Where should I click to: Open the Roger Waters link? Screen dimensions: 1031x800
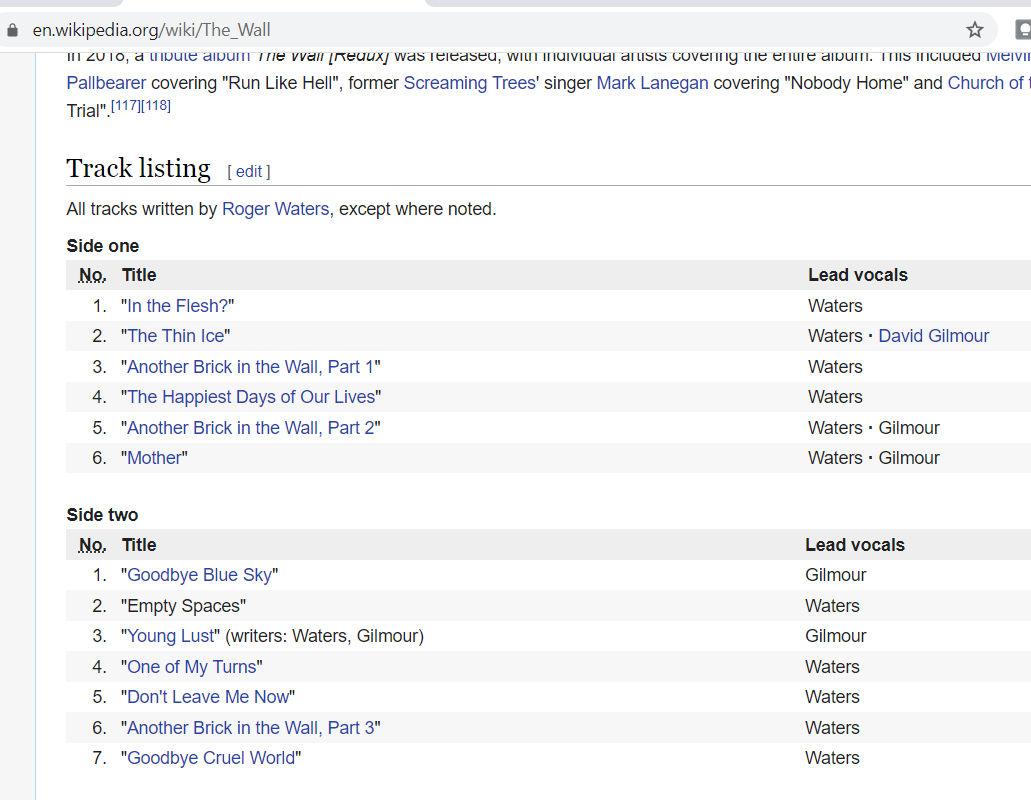(276, 209)
